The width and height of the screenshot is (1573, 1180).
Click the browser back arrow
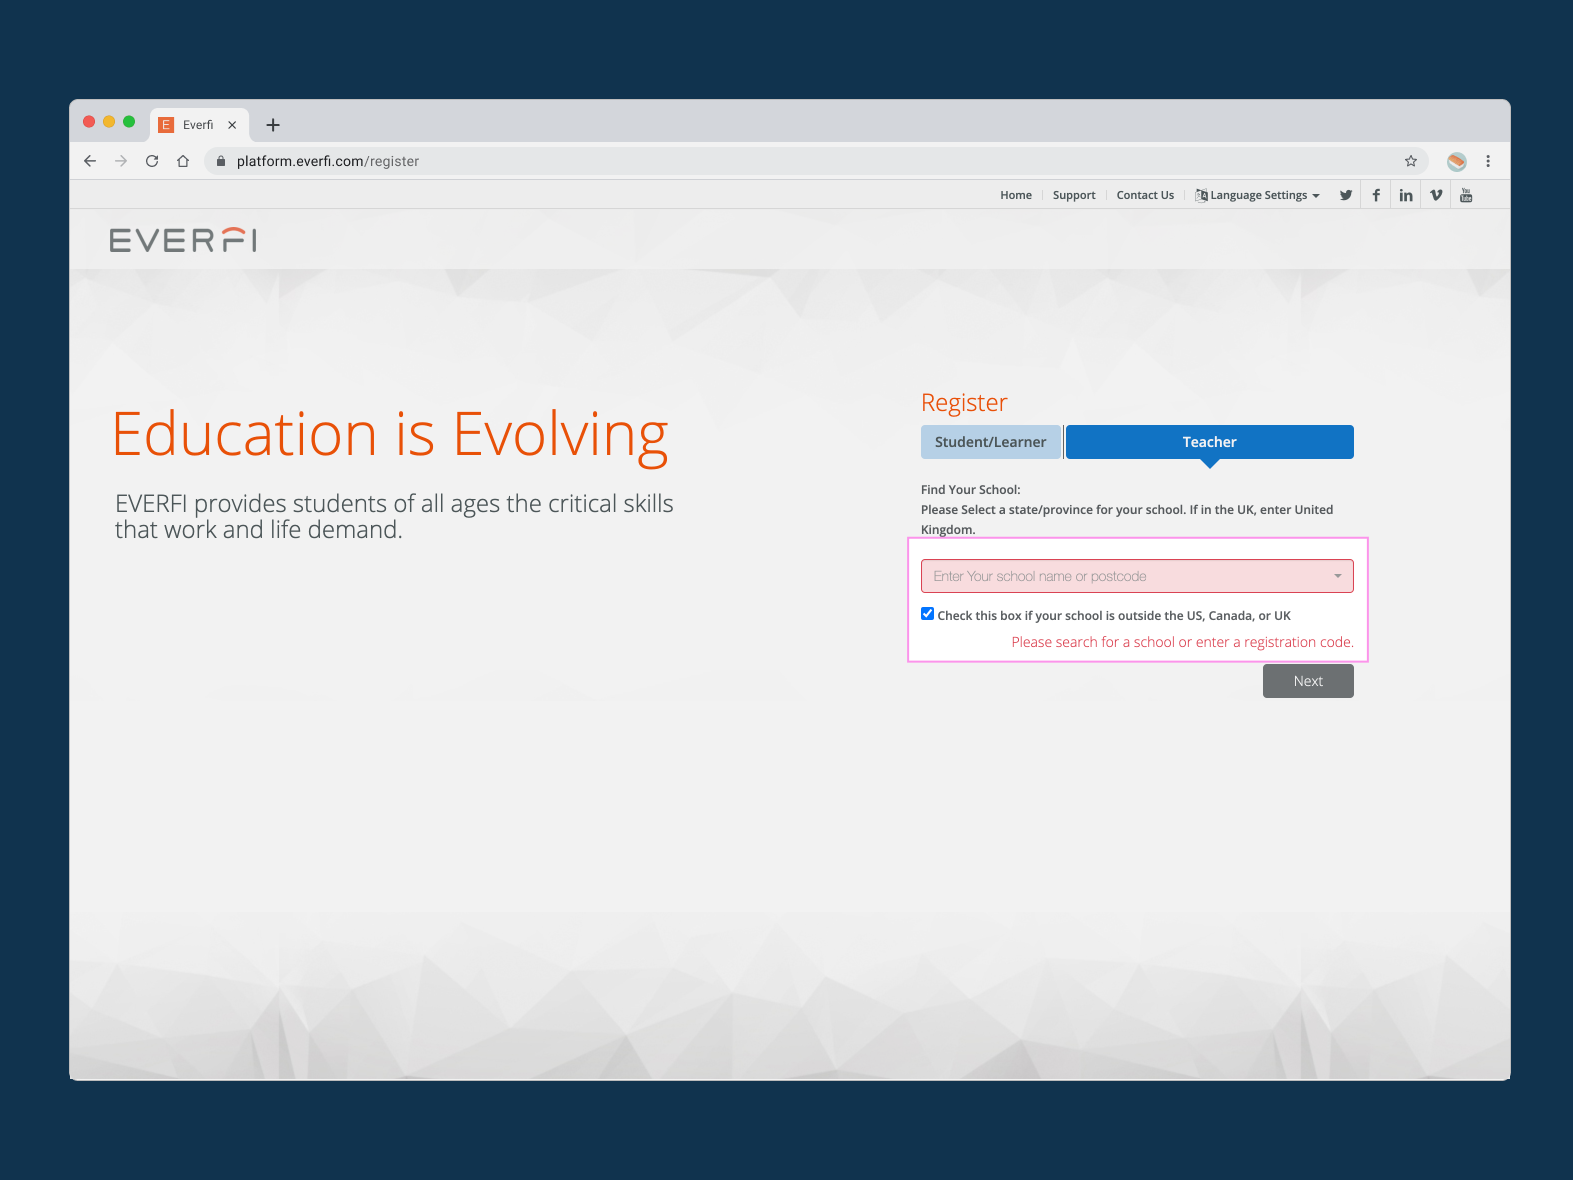click(x=90, y=161)
